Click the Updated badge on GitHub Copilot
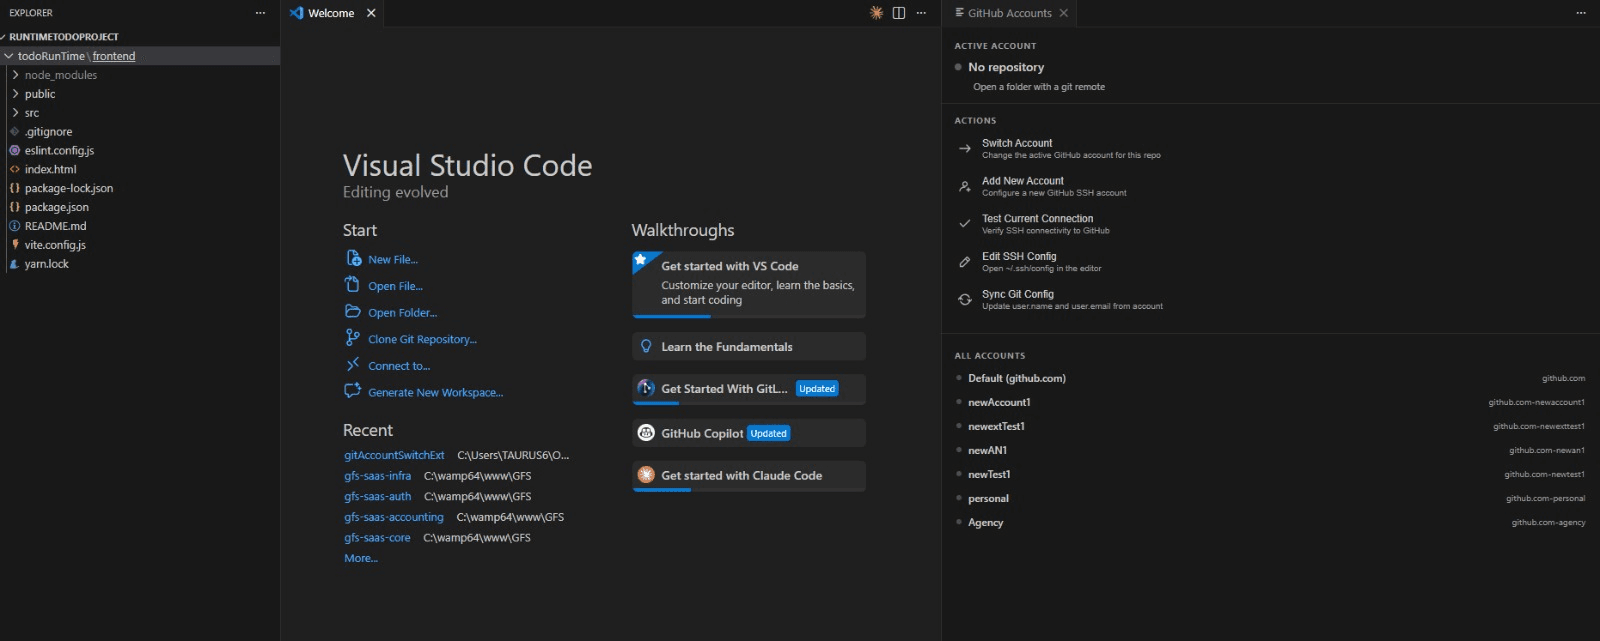 [x=769, y=433]
